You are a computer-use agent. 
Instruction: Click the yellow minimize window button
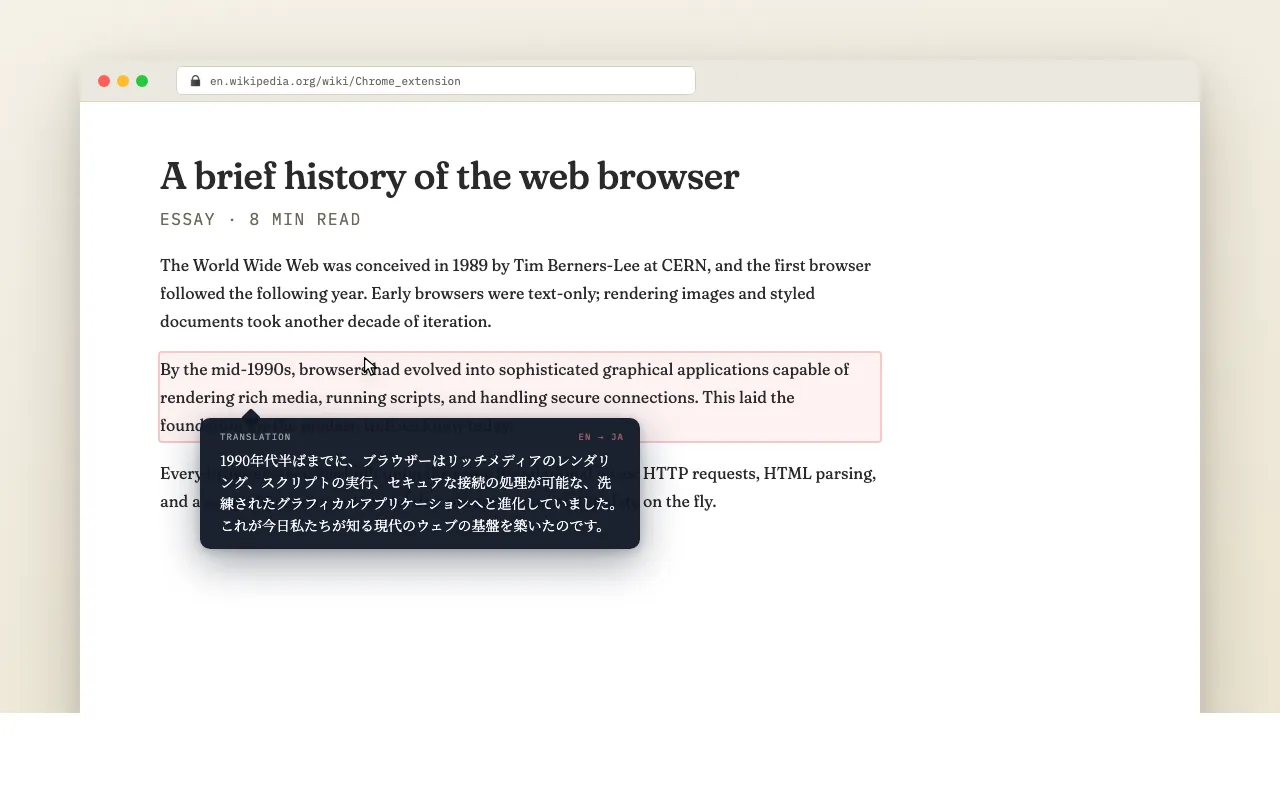click(123, 81)
